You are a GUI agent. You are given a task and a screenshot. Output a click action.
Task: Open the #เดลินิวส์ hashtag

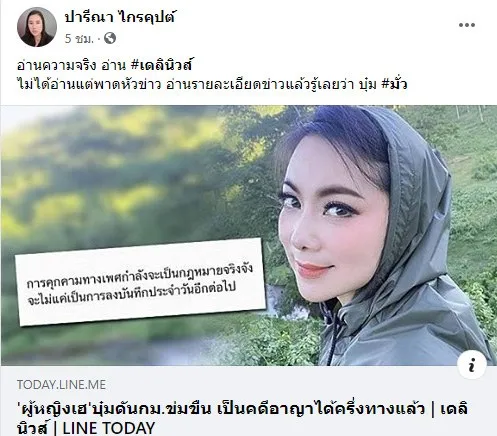point(161,65)
